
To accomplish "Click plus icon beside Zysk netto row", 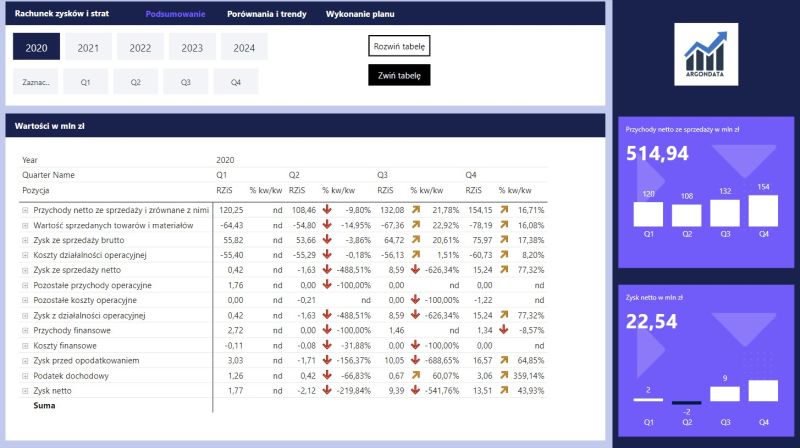I will 25,391.
